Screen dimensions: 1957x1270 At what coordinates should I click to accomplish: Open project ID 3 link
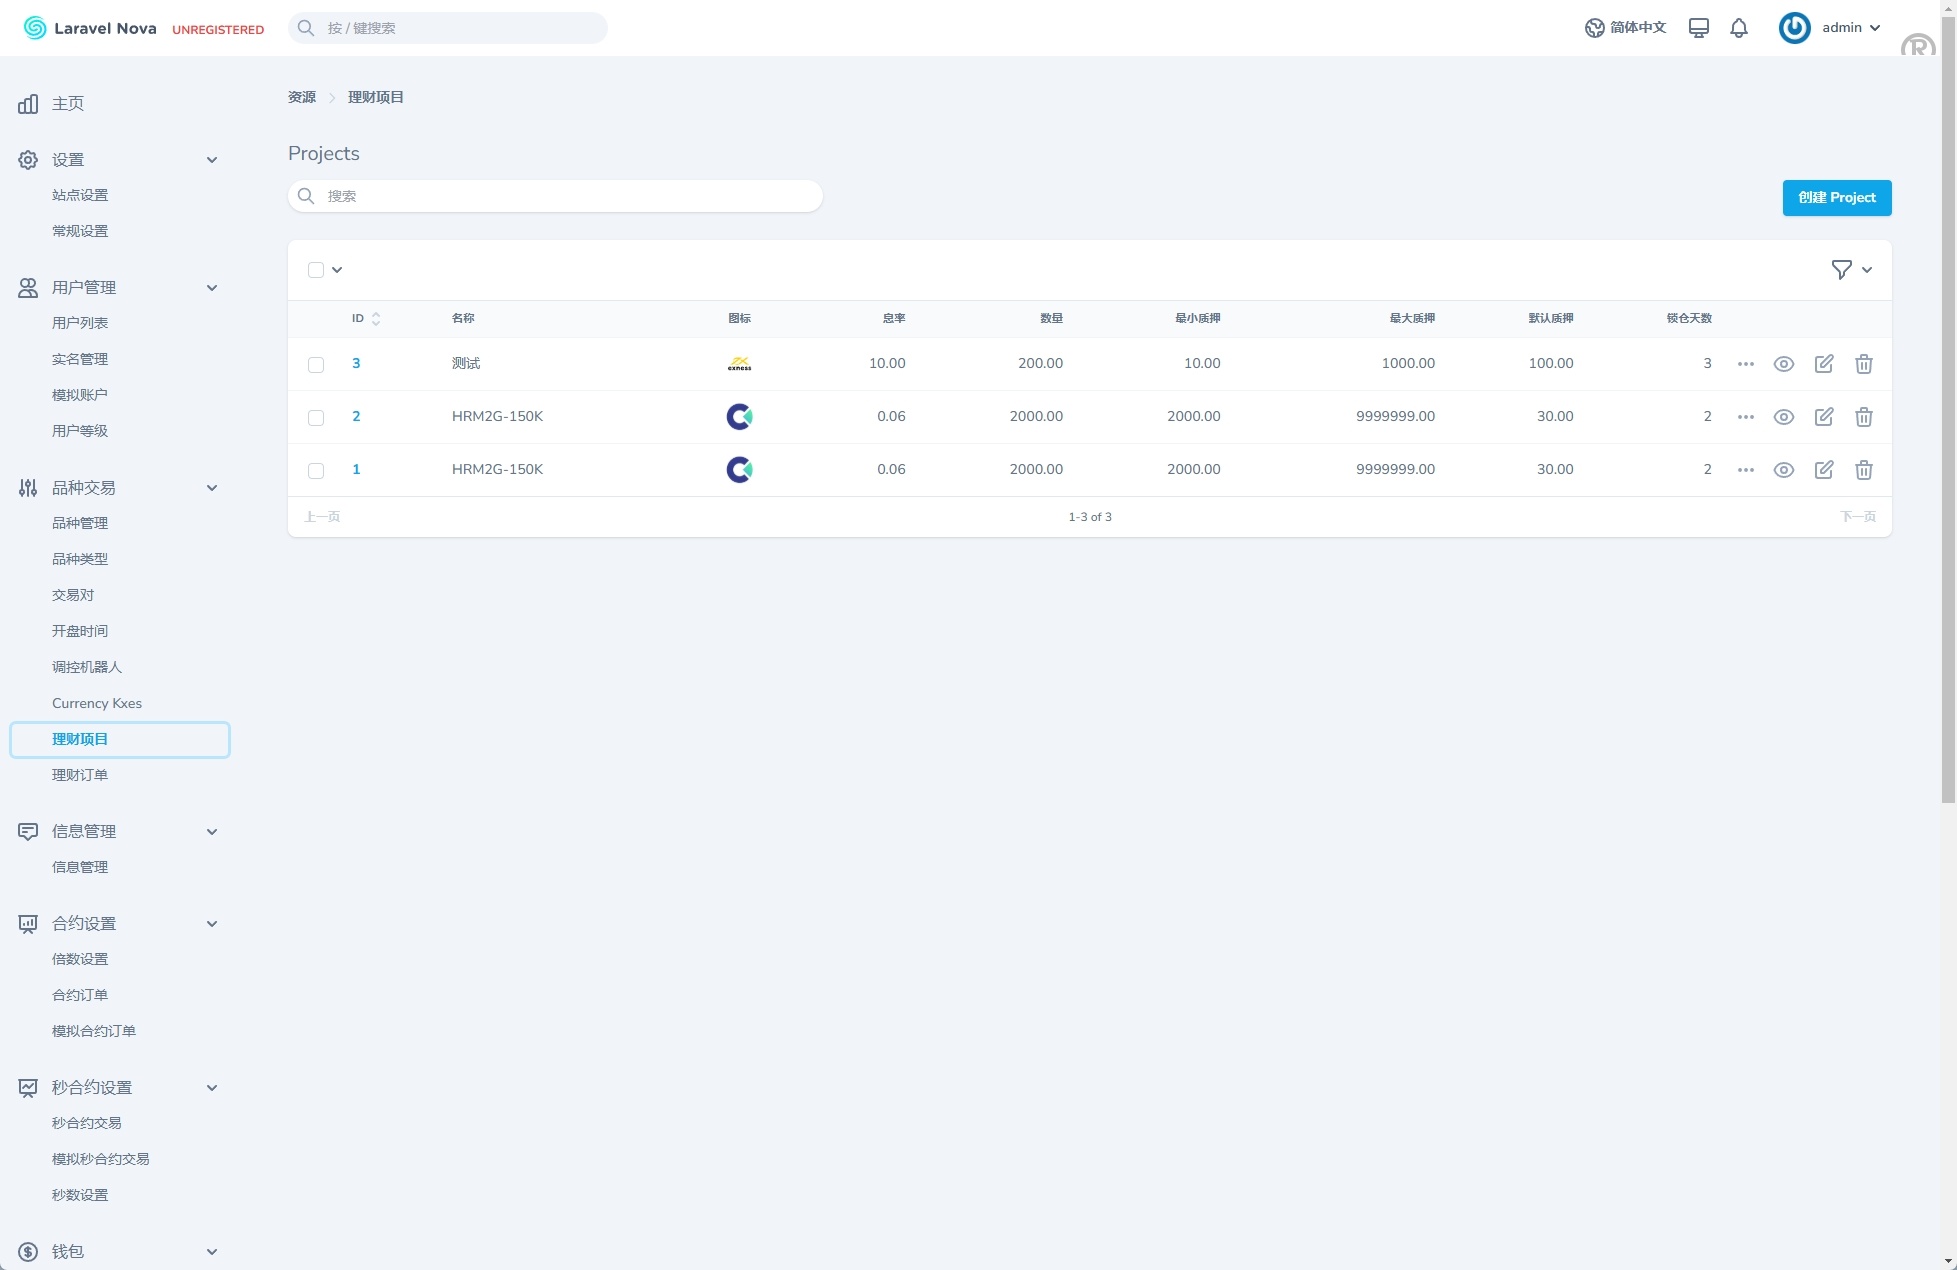click(356, 364)
